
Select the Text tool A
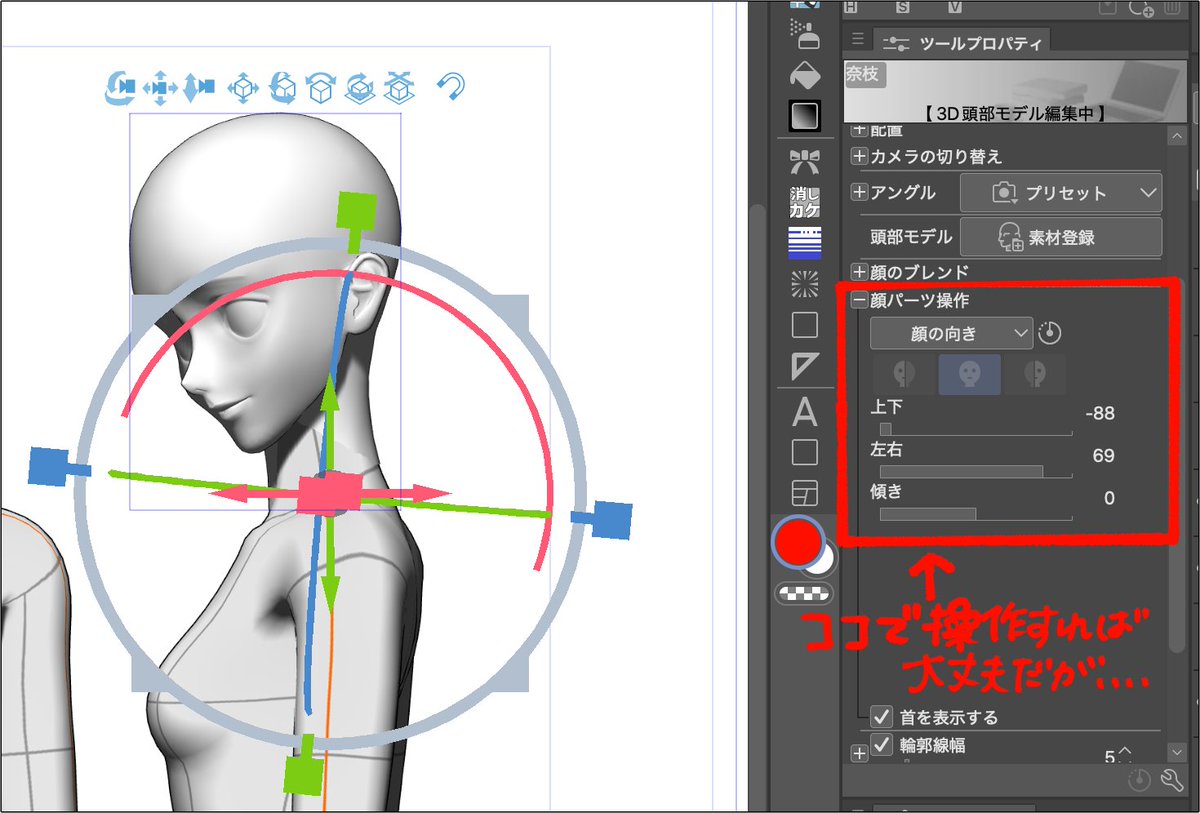coord(805,412)
